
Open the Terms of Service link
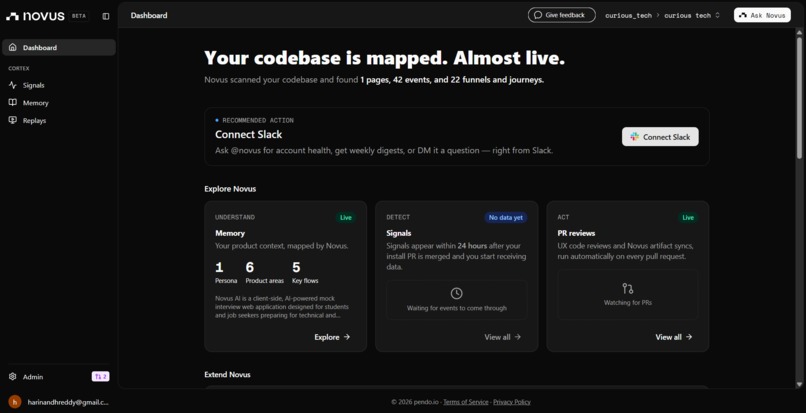pyautogui.click(x=465, y=402)
